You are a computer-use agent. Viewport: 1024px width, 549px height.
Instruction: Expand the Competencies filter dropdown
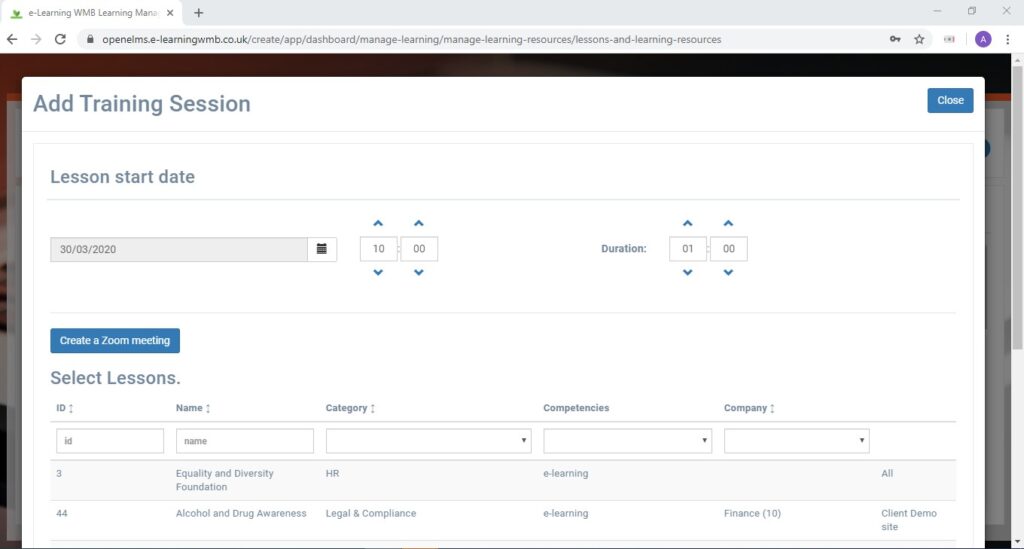(628, 441)
